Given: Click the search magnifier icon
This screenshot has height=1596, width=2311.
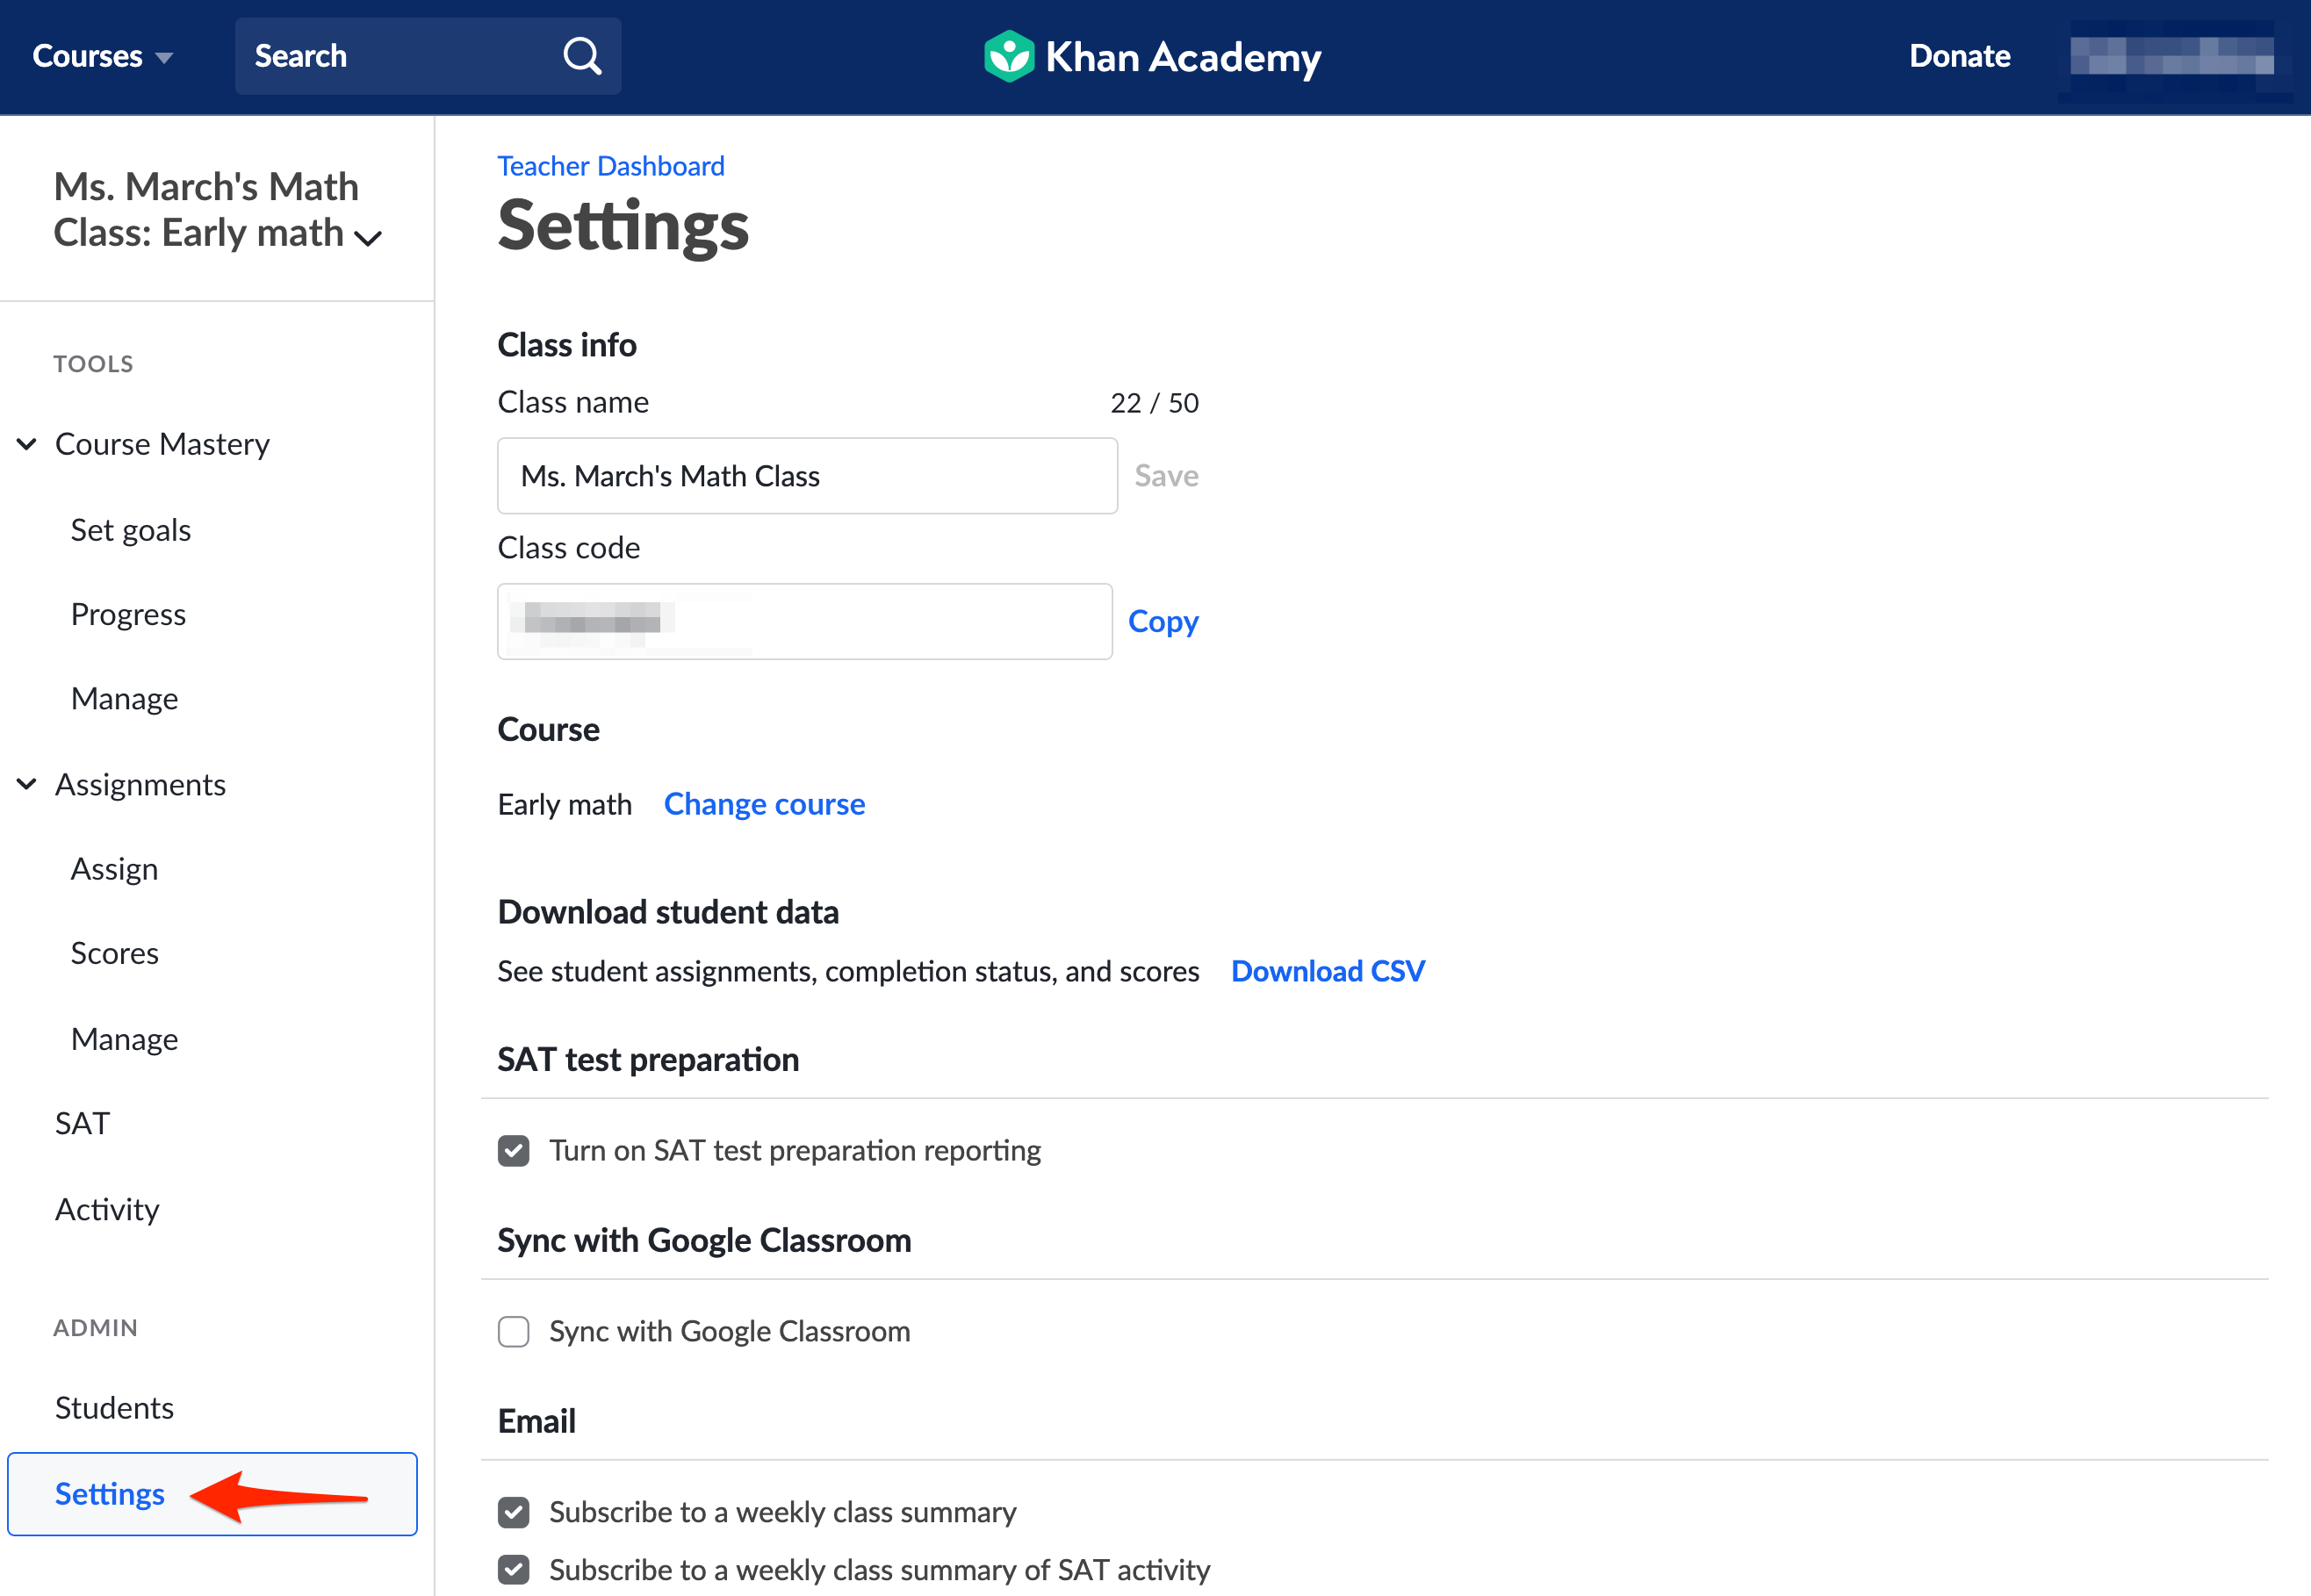Looking at the screenshot, I should point(582,56).
